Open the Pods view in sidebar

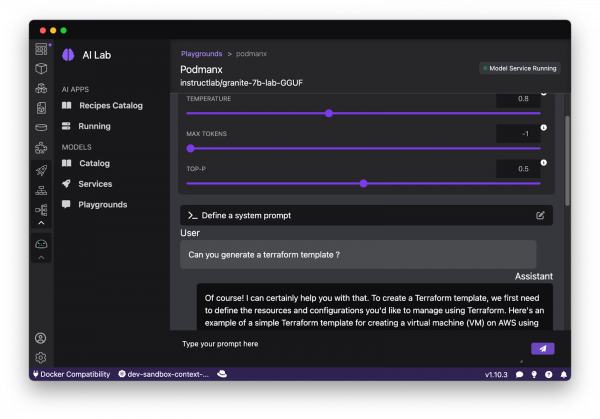[x=41, y=88]
